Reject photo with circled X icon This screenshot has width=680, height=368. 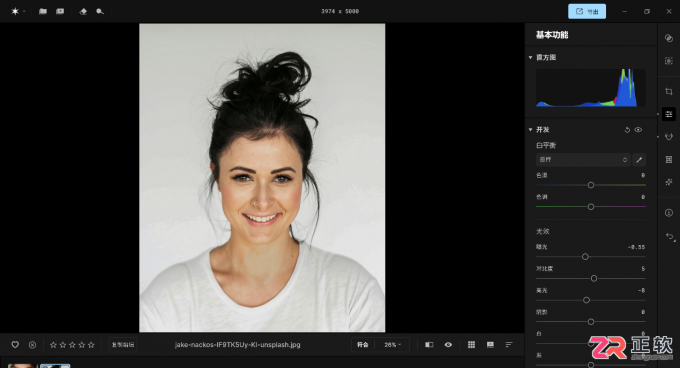coord(32,345)
